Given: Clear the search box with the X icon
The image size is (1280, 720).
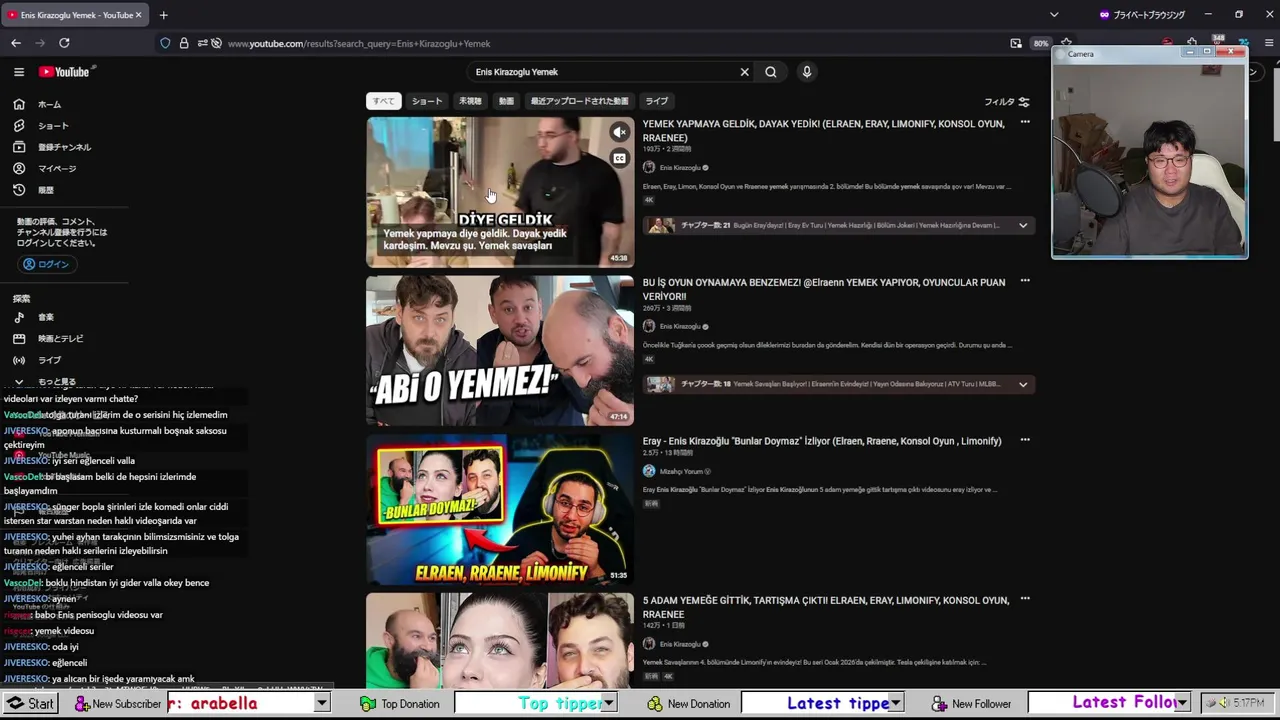Looking at the screenshot, I should 744,72.
